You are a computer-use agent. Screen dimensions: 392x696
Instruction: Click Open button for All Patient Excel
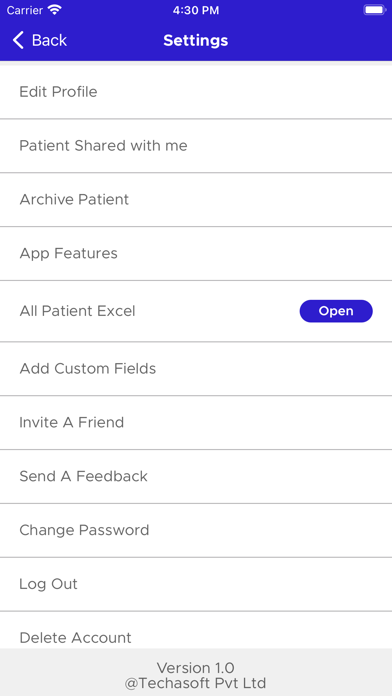coord(336,311)
